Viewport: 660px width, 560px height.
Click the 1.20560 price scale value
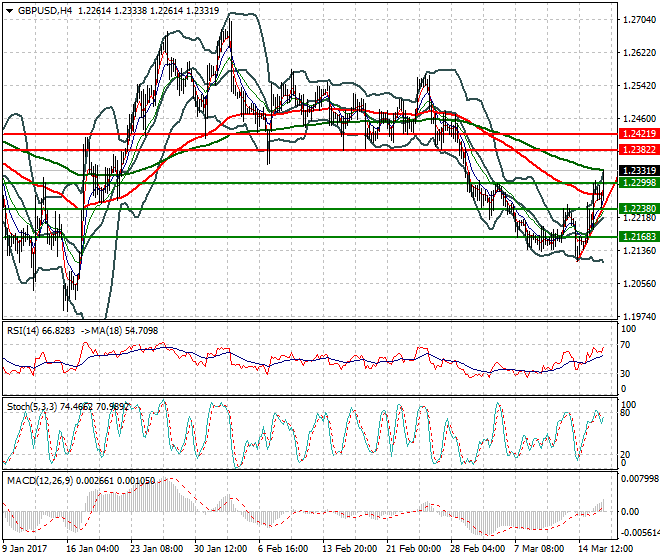[639, 284]
